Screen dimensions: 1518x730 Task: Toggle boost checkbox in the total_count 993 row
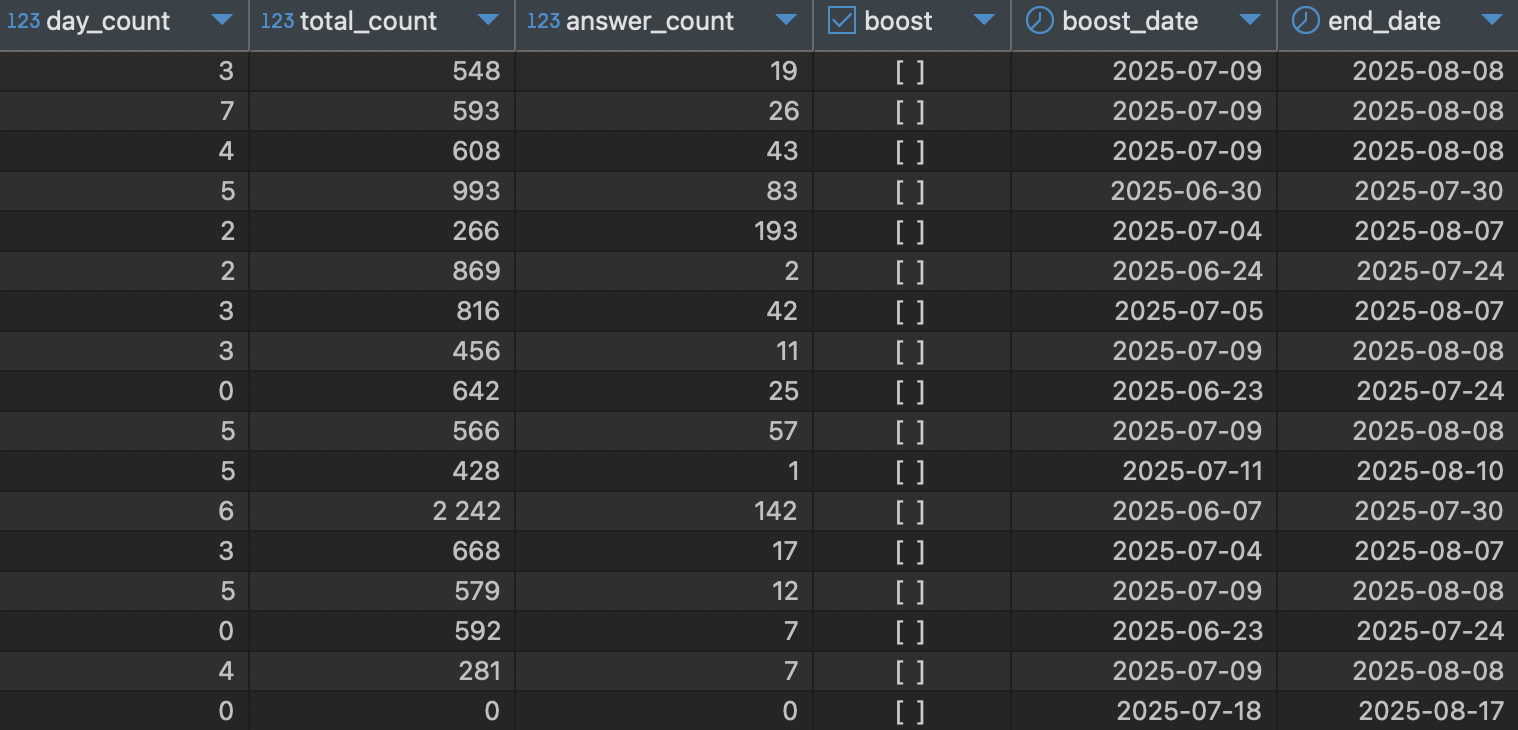point(910,191)
